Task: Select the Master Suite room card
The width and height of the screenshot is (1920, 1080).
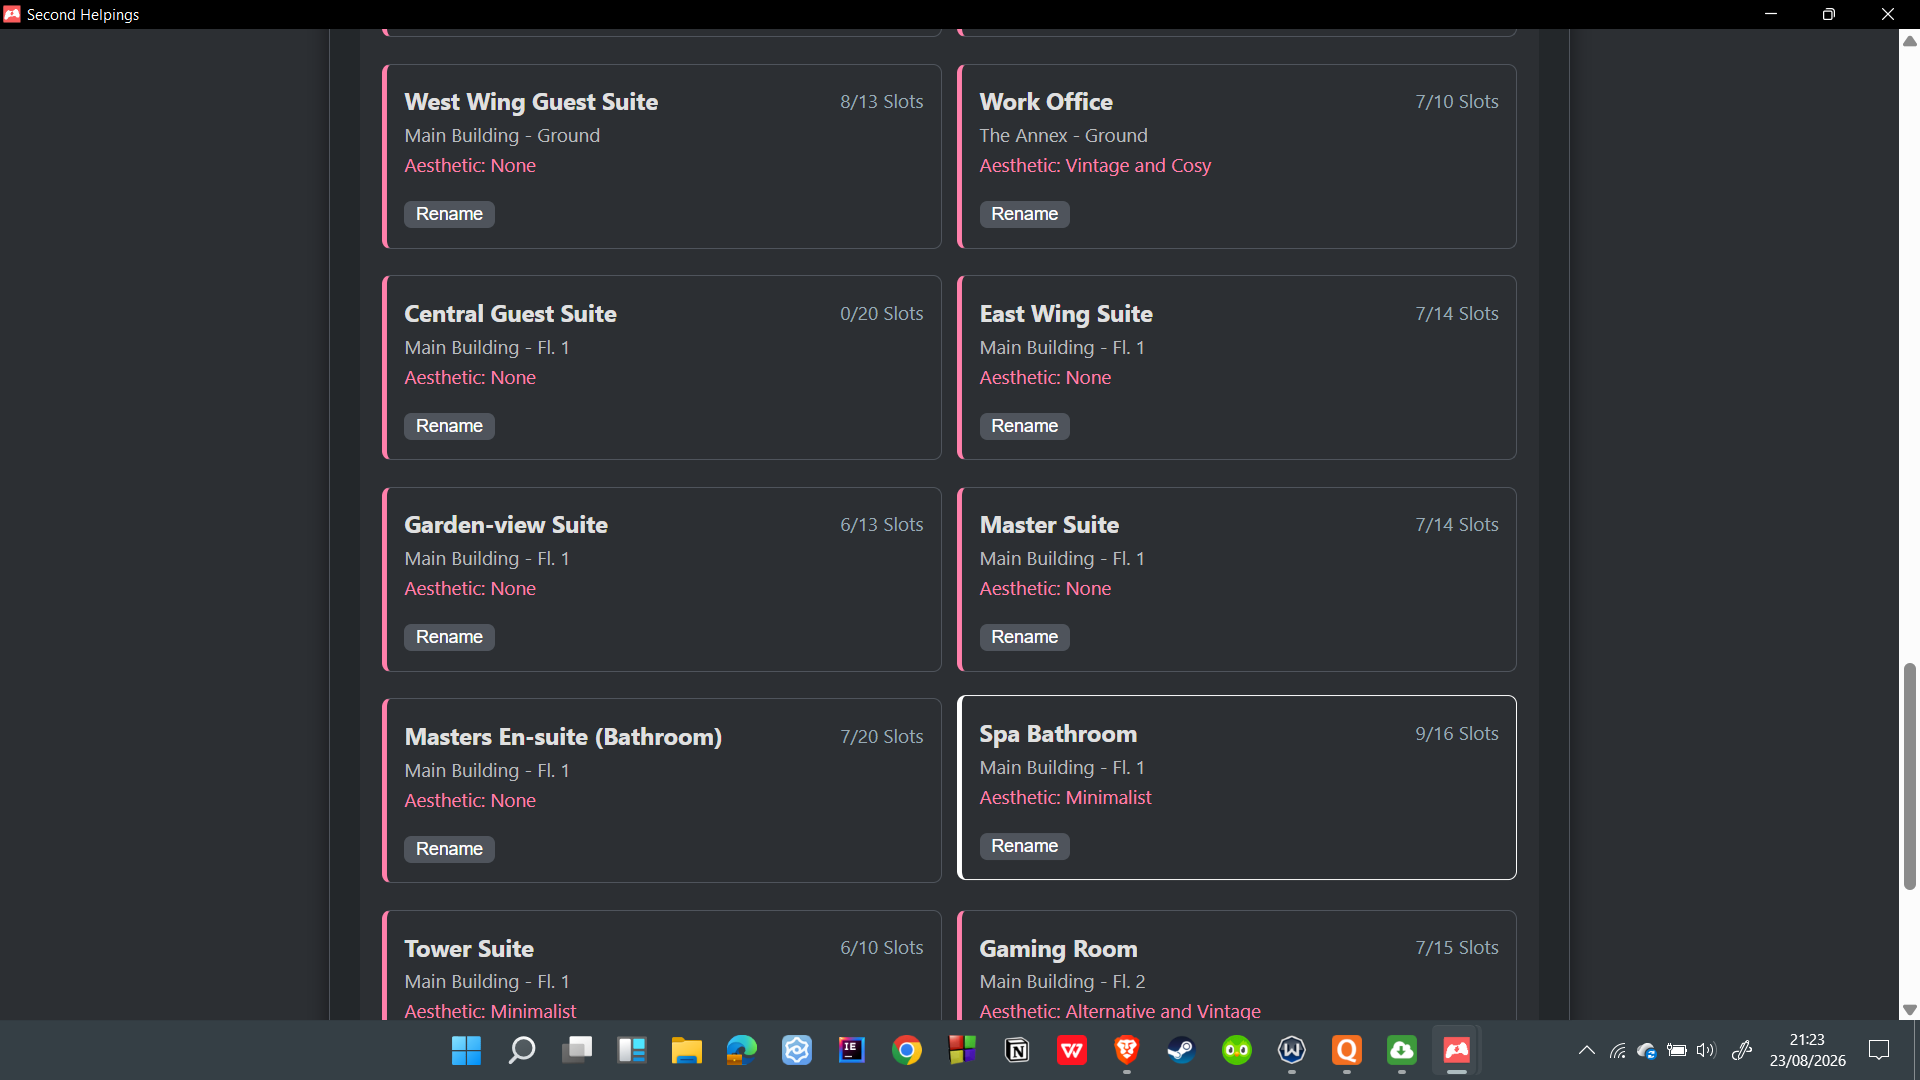Action: tap(1237, 579)
